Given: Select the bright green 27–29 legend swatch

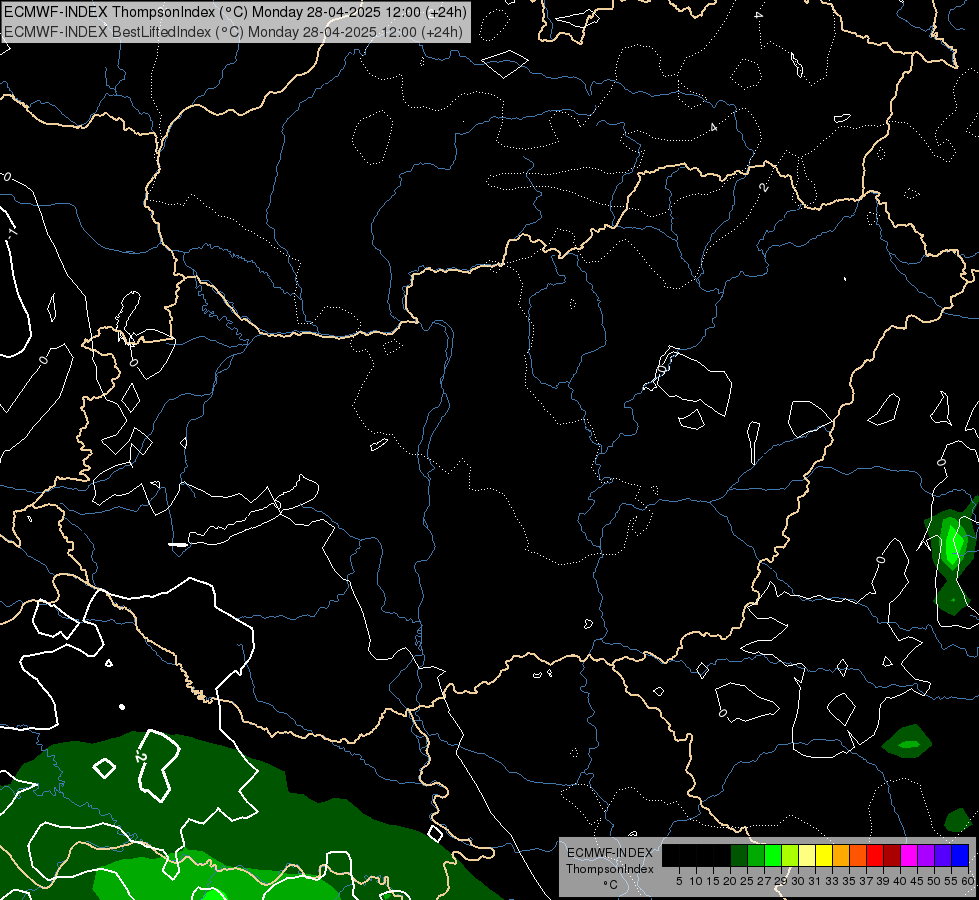Looking at the screenshot, I should click(x=773, y=855).
